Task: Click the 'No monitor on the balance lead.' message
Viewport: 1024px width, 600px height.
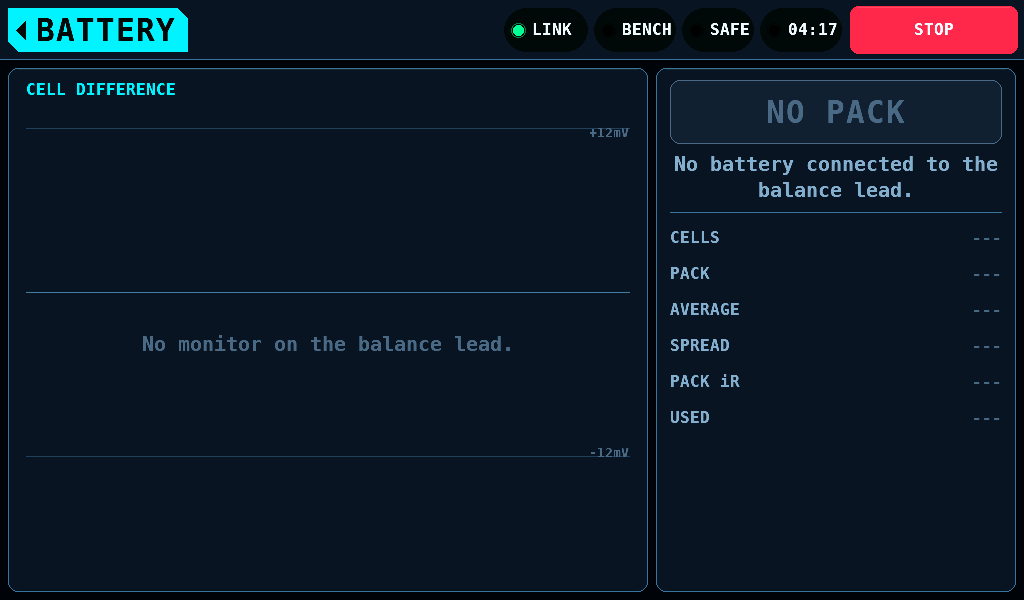Action: coord(327,344)
